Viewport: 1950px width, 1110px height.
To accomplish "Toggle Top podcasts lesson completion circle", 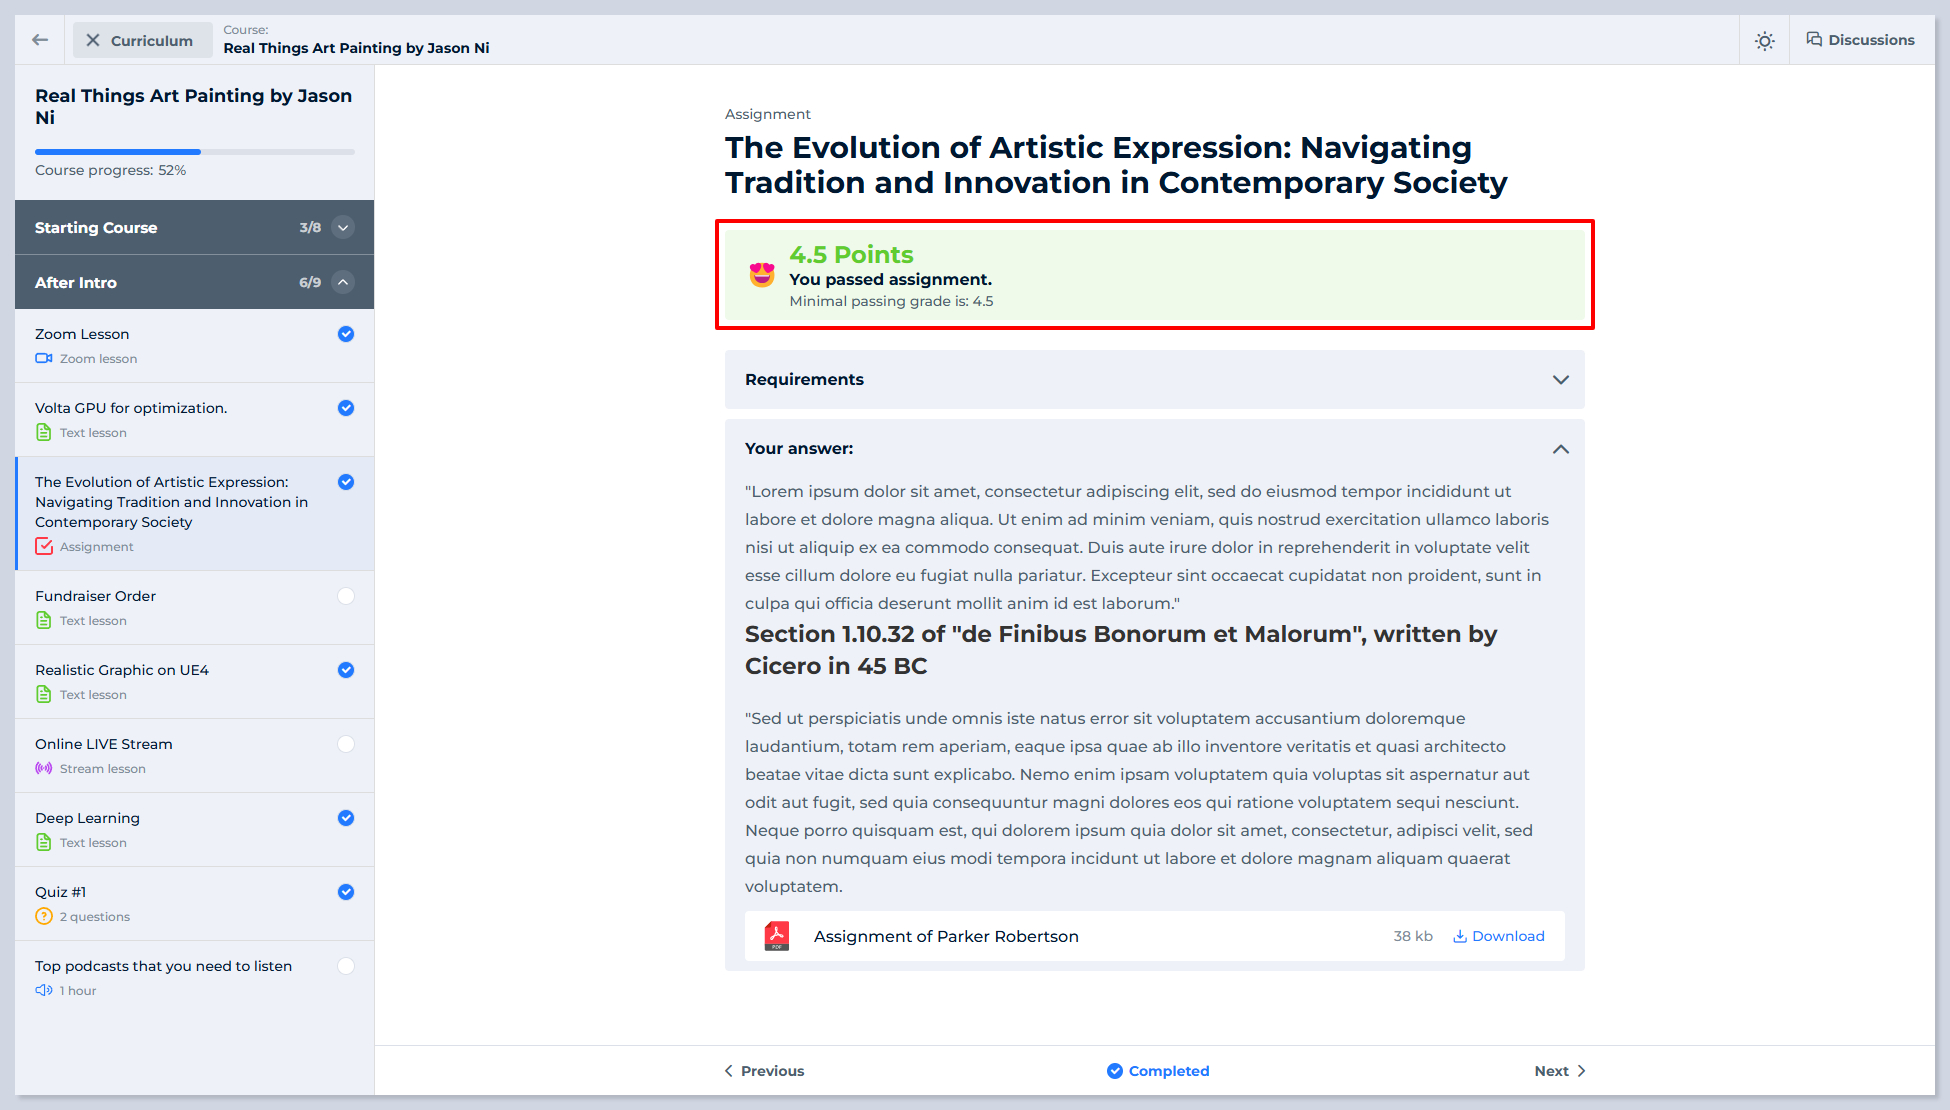I will 346,966.
